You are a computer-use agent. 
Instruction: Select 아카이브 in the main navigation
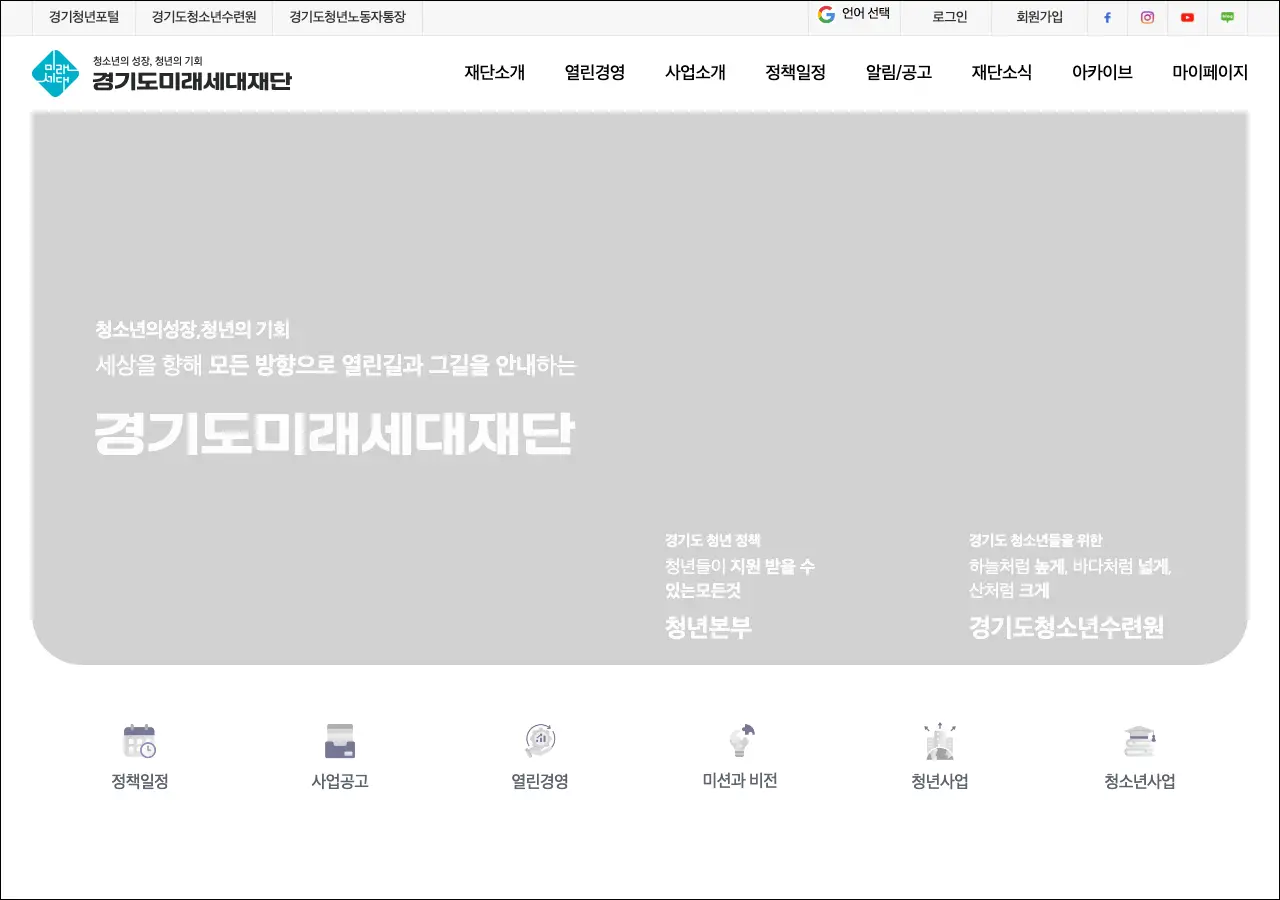(1102, 72)
